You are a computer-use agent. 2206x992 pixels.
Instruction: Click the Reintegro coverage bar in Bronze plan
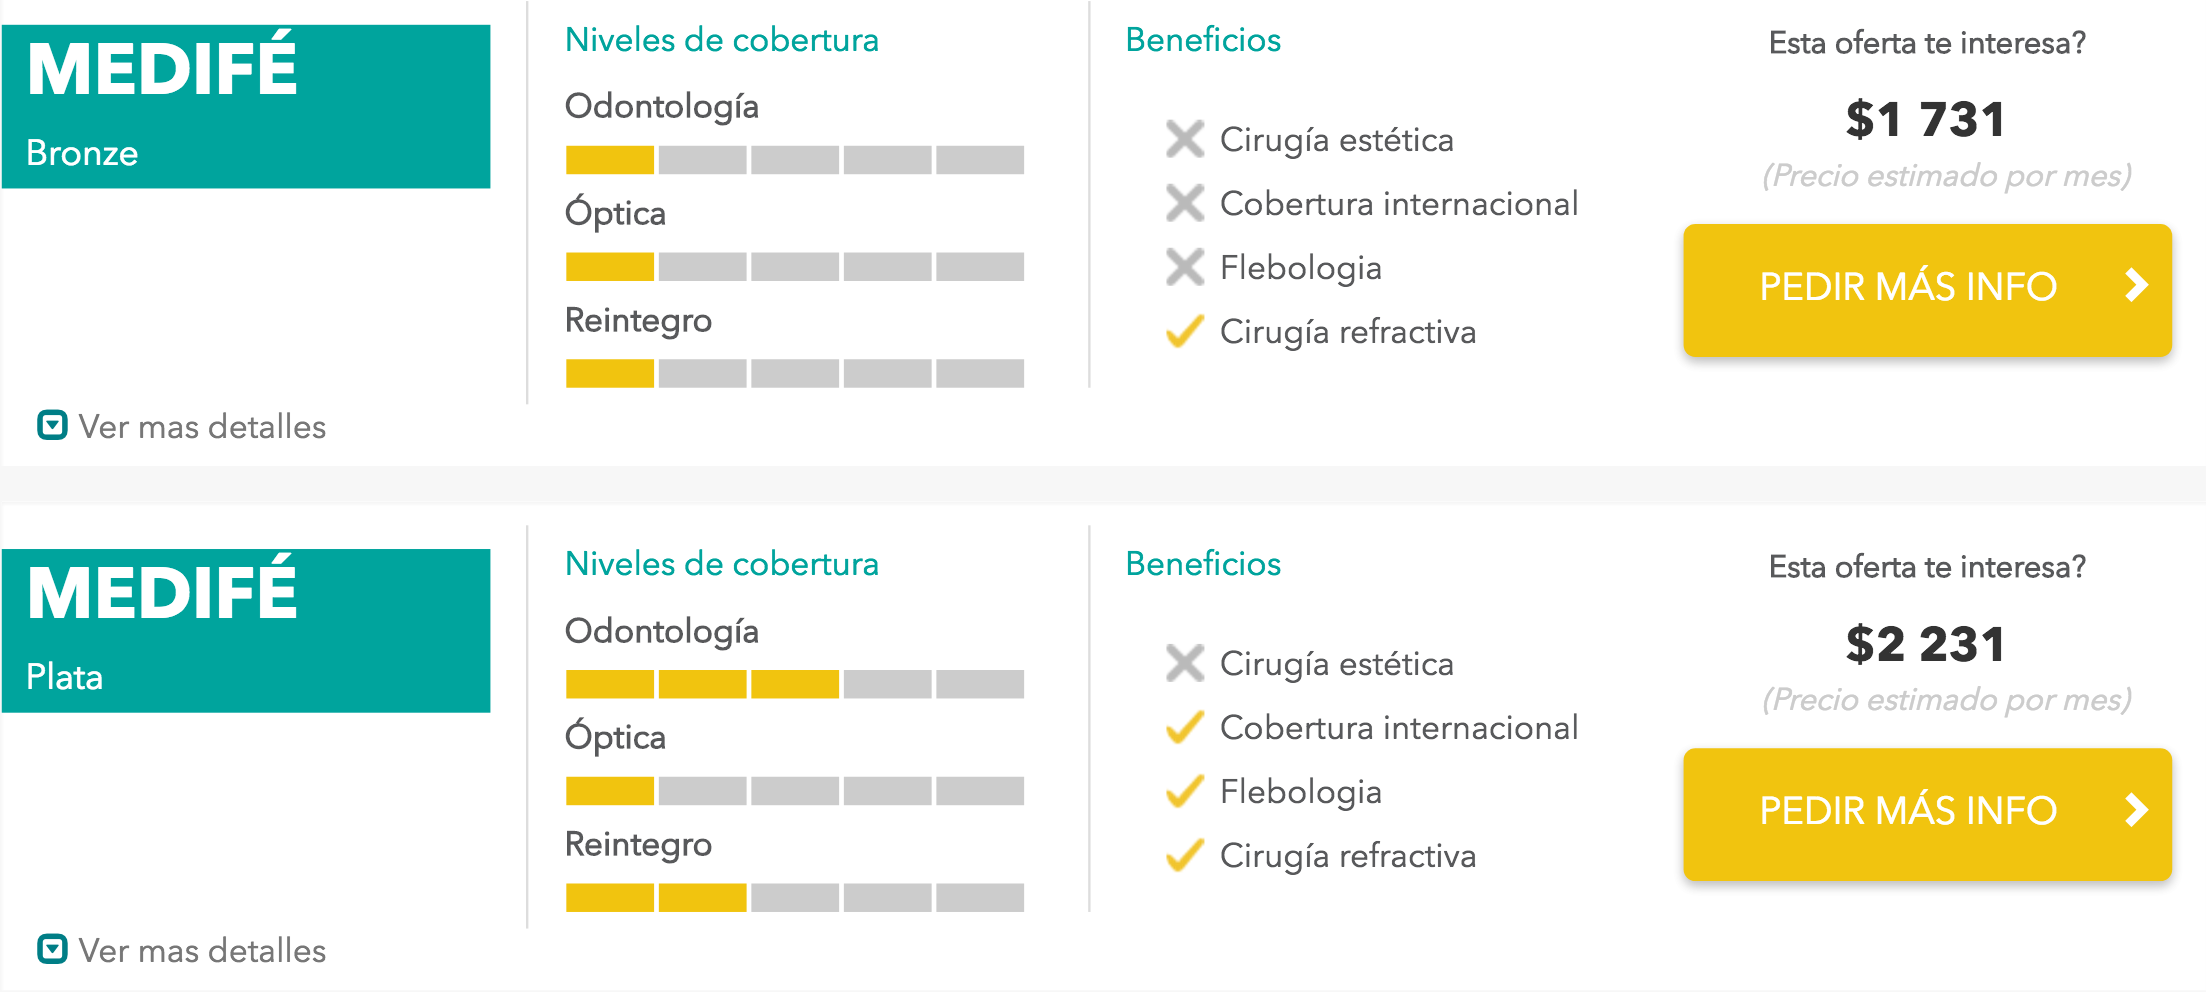pyautogui.click(x=795, y=374)
